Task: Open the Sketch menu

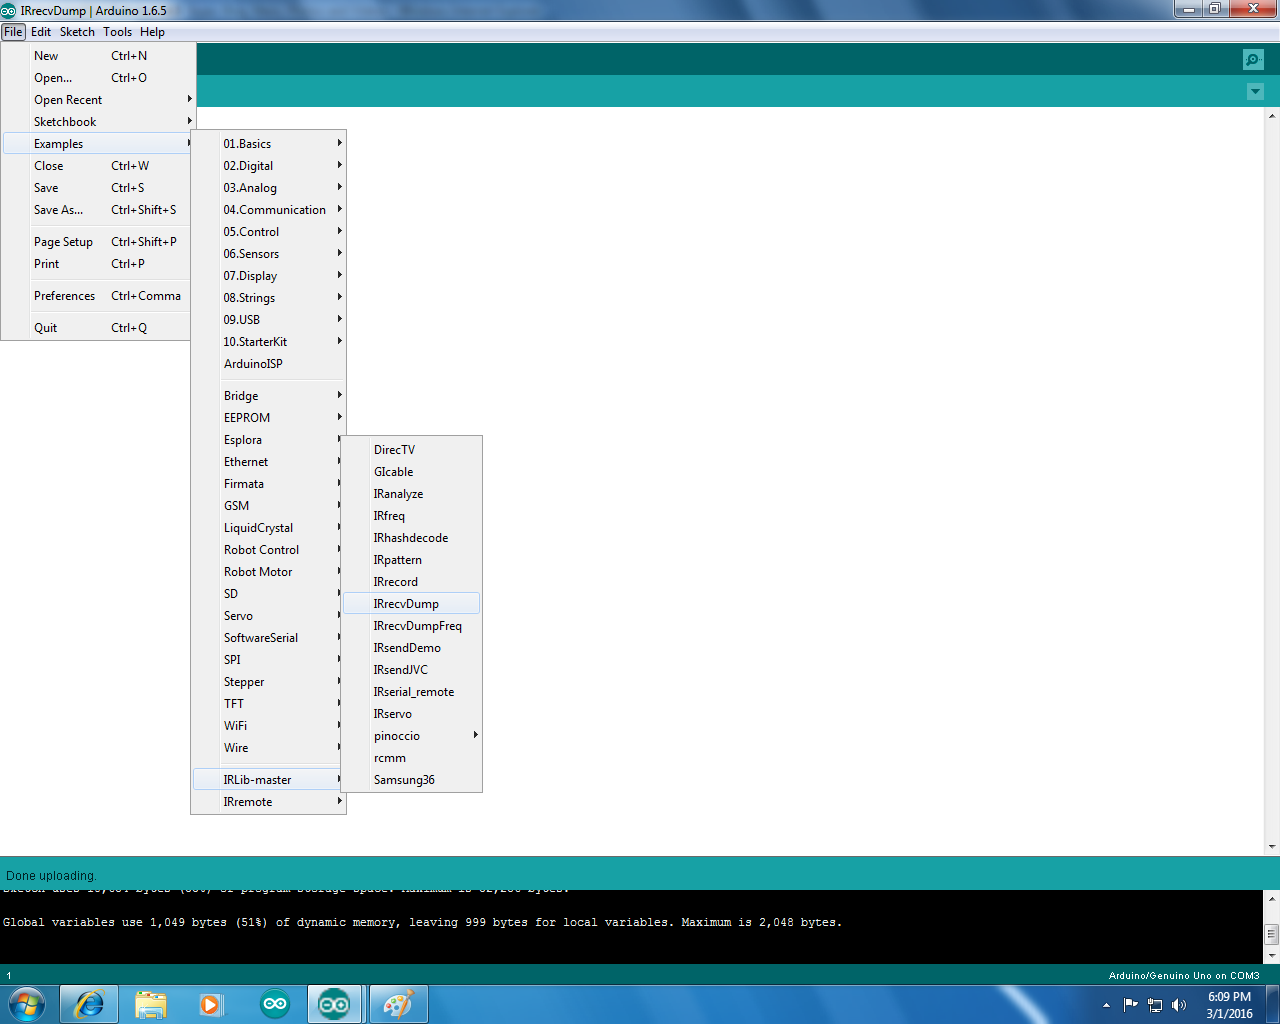Action: click(x=77, y=32)
